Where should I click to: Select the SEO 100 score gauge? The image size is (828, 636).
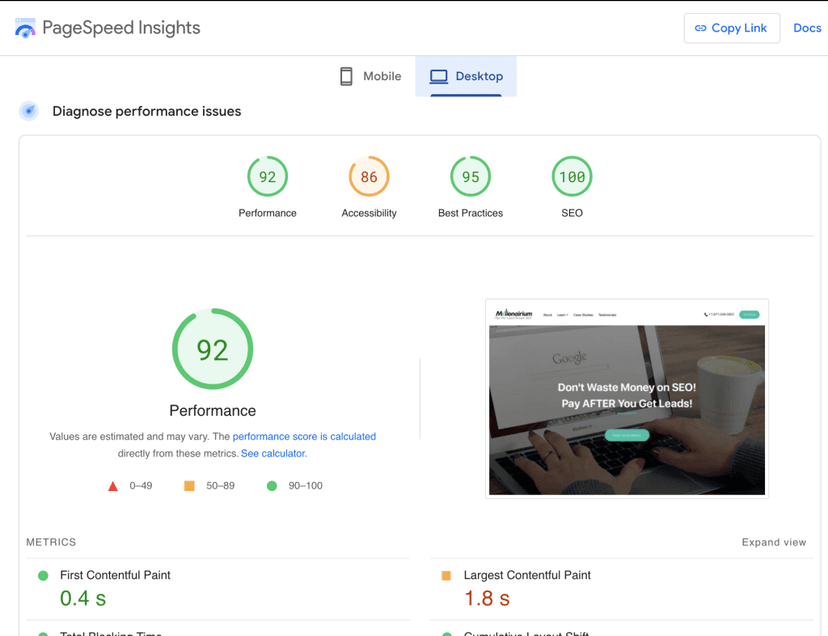tap(572, 177)
